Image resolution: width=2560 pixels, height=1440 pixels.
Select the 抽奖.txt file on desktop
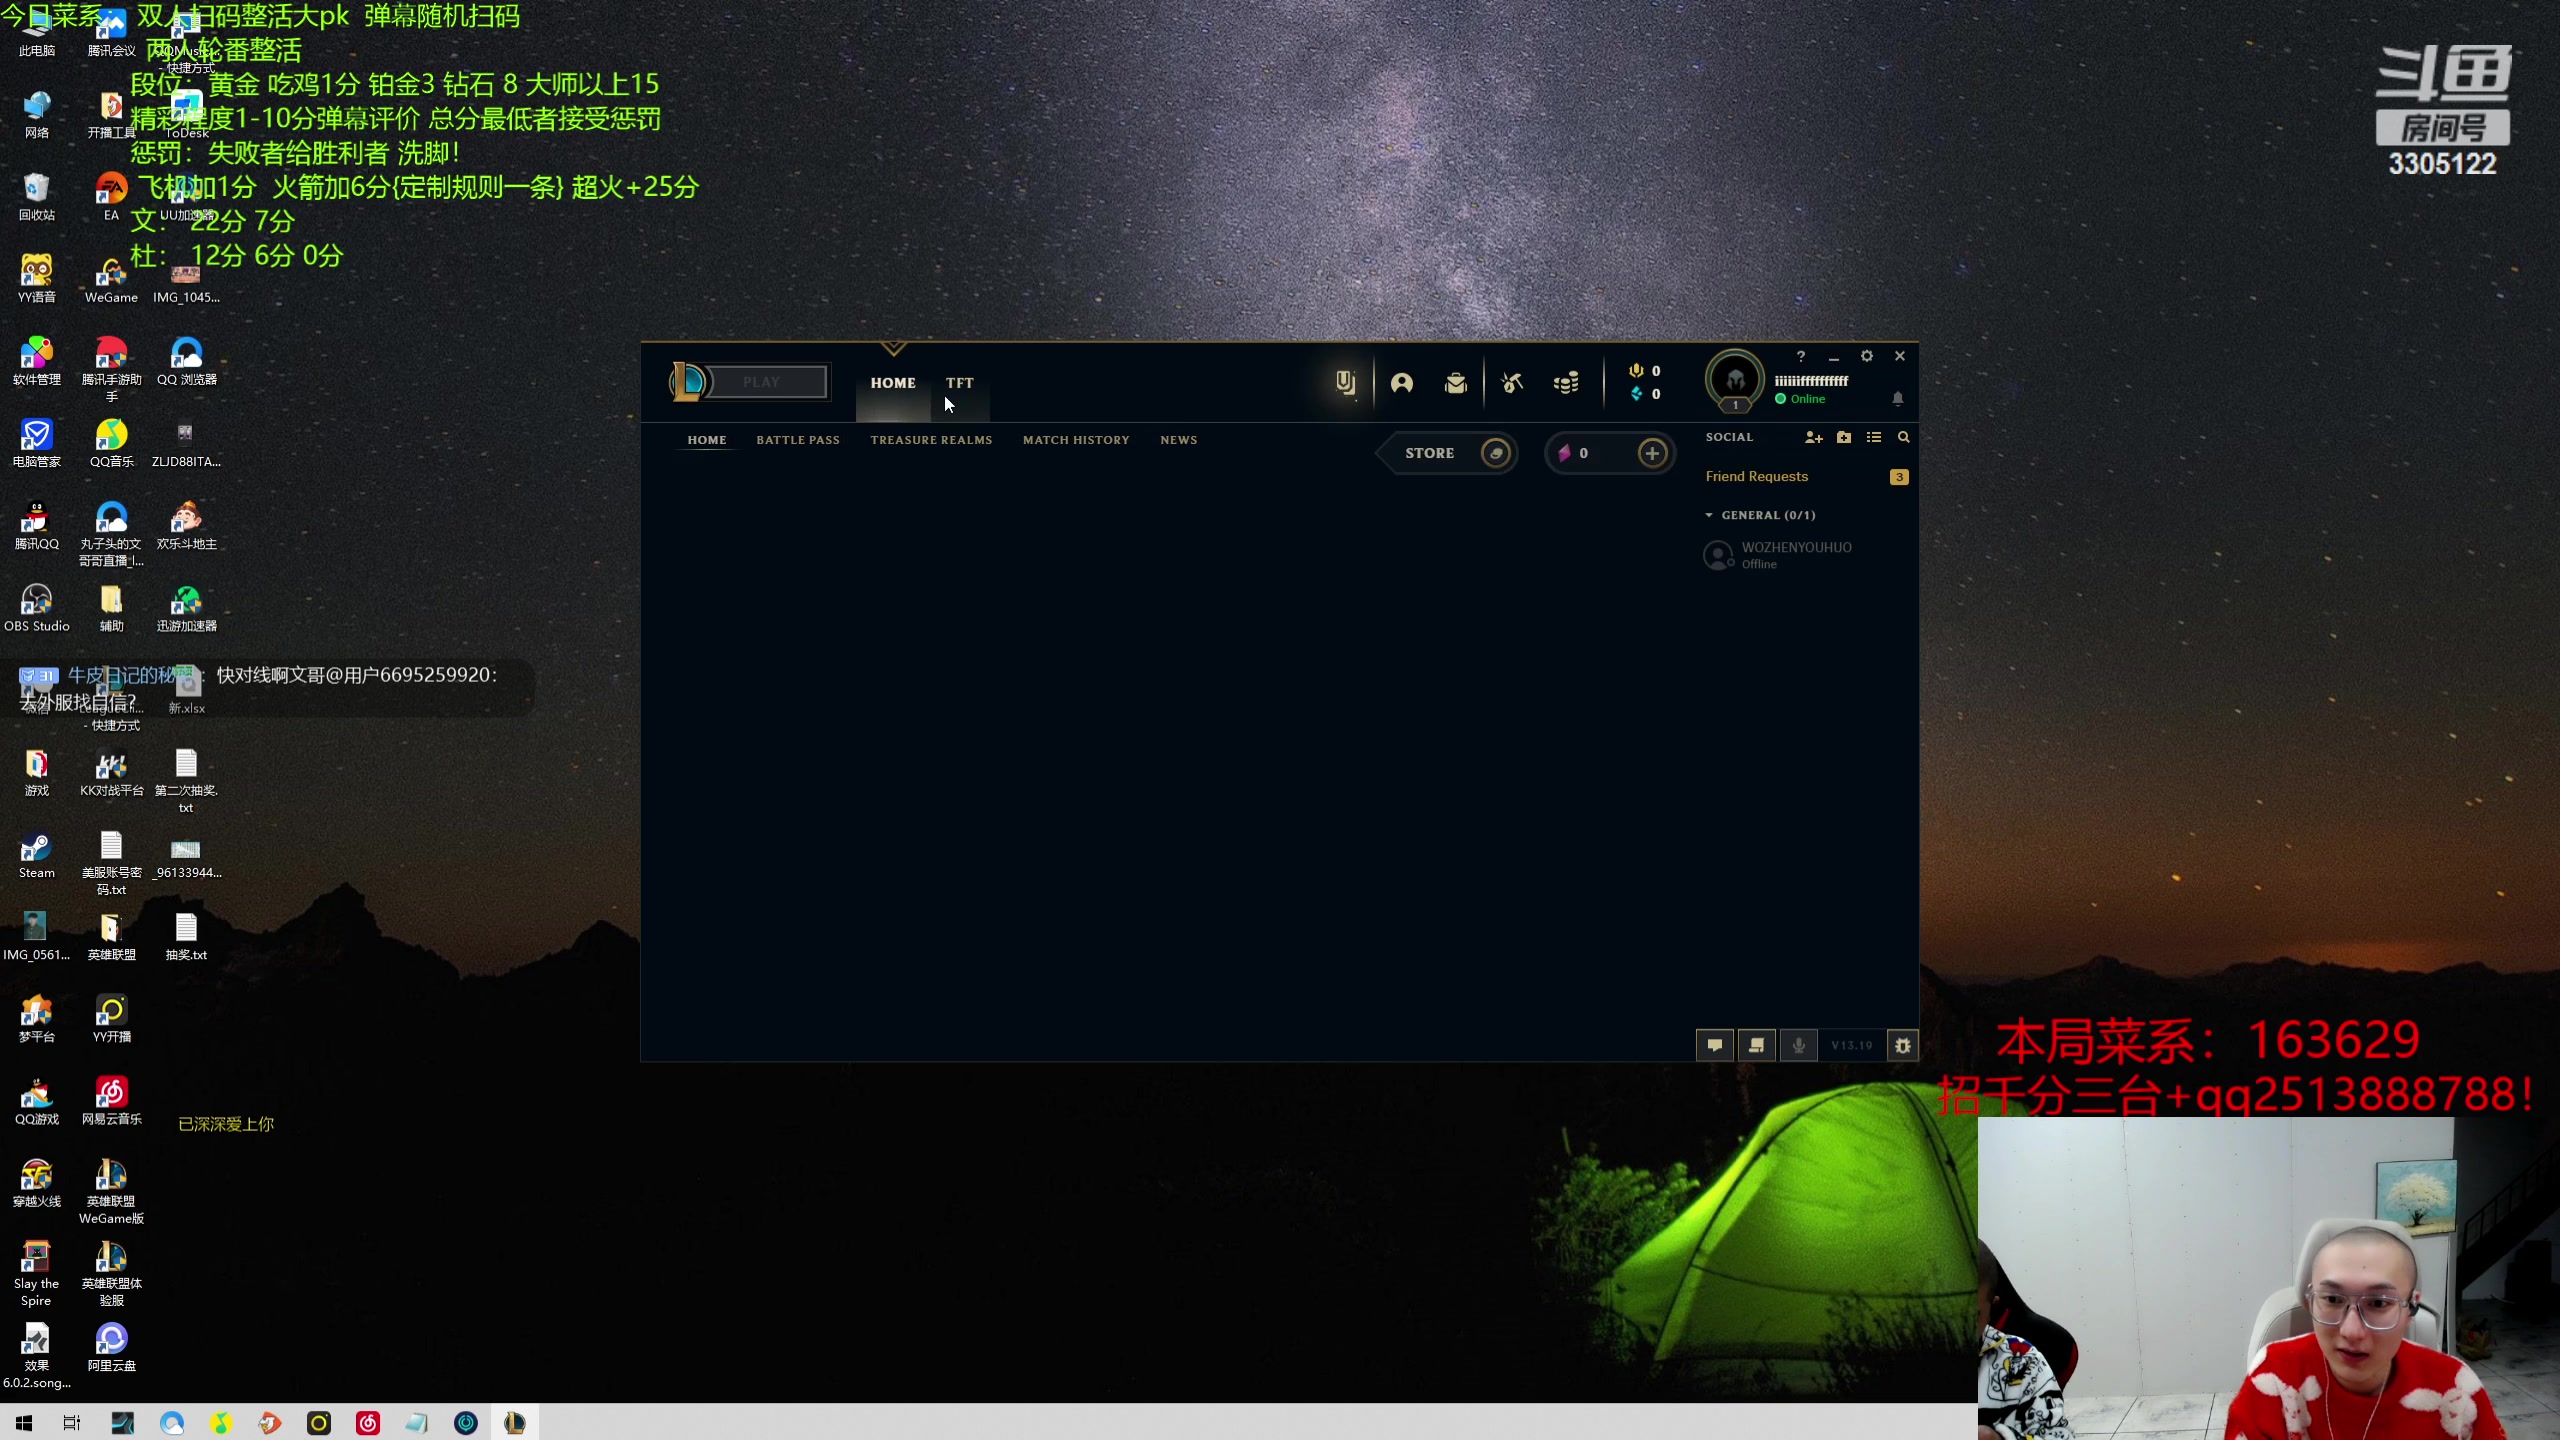coord(187,938)
